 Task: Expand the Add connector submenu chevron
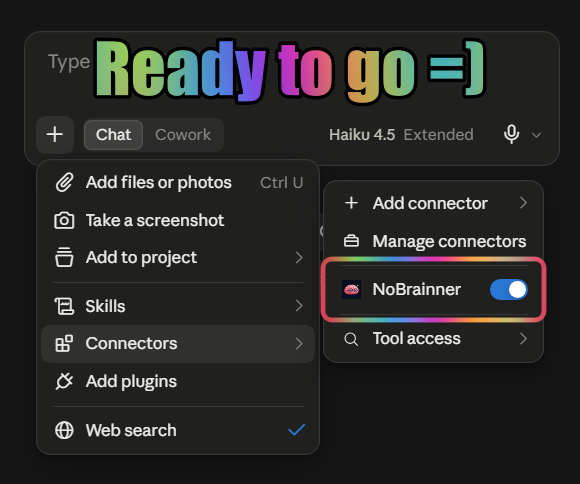click(523, 203)
